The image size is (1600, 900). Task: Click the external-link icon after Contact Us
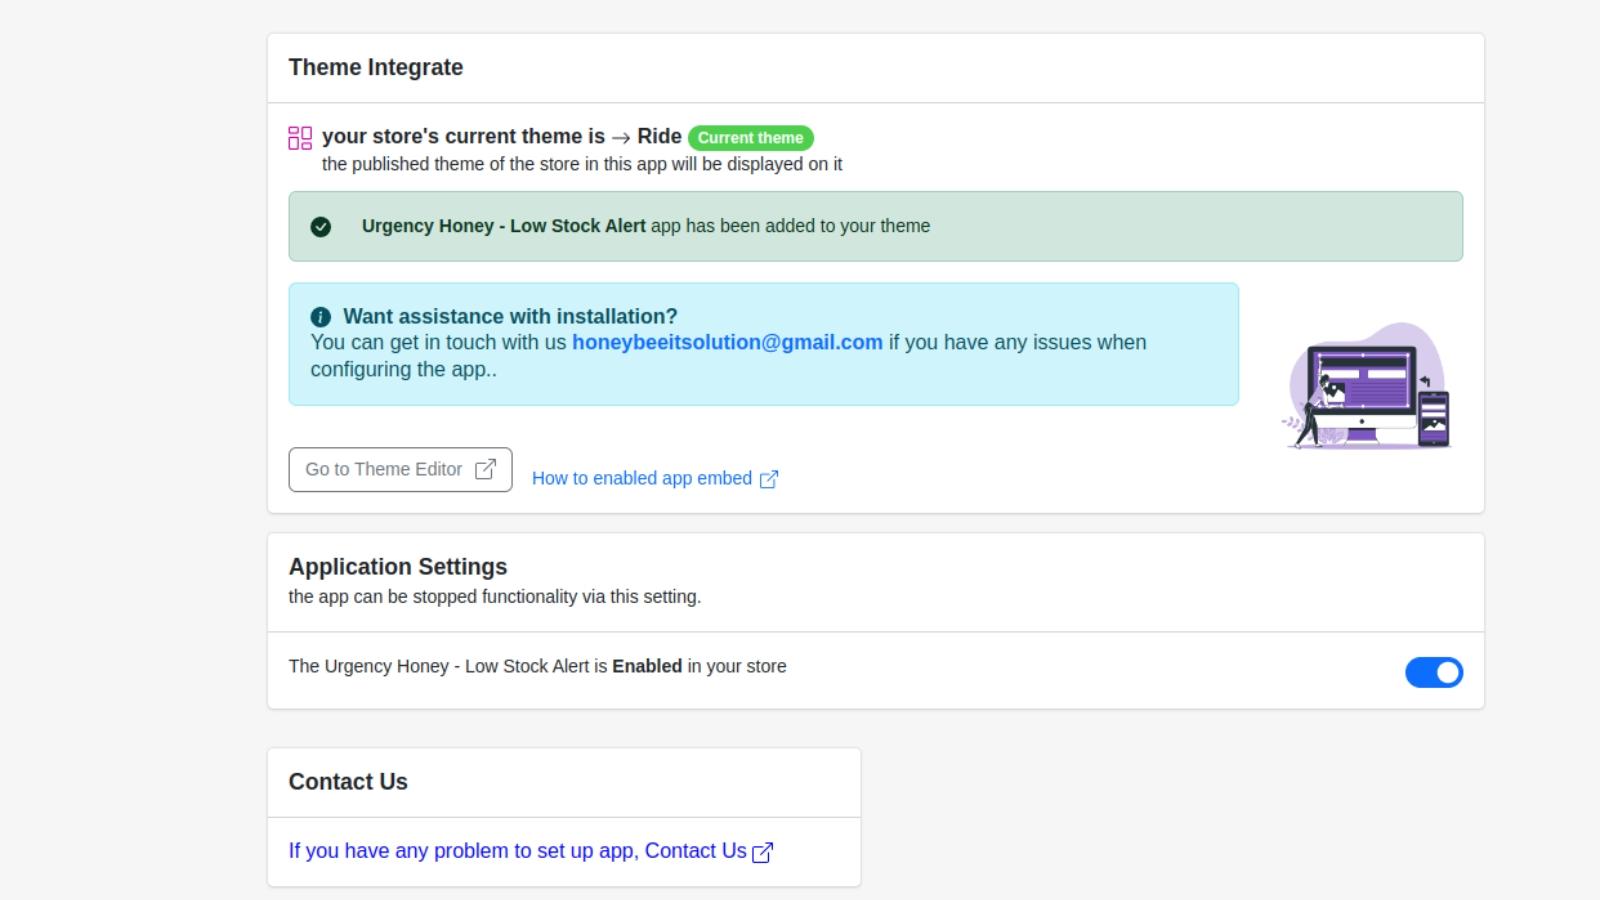point(762,852)
